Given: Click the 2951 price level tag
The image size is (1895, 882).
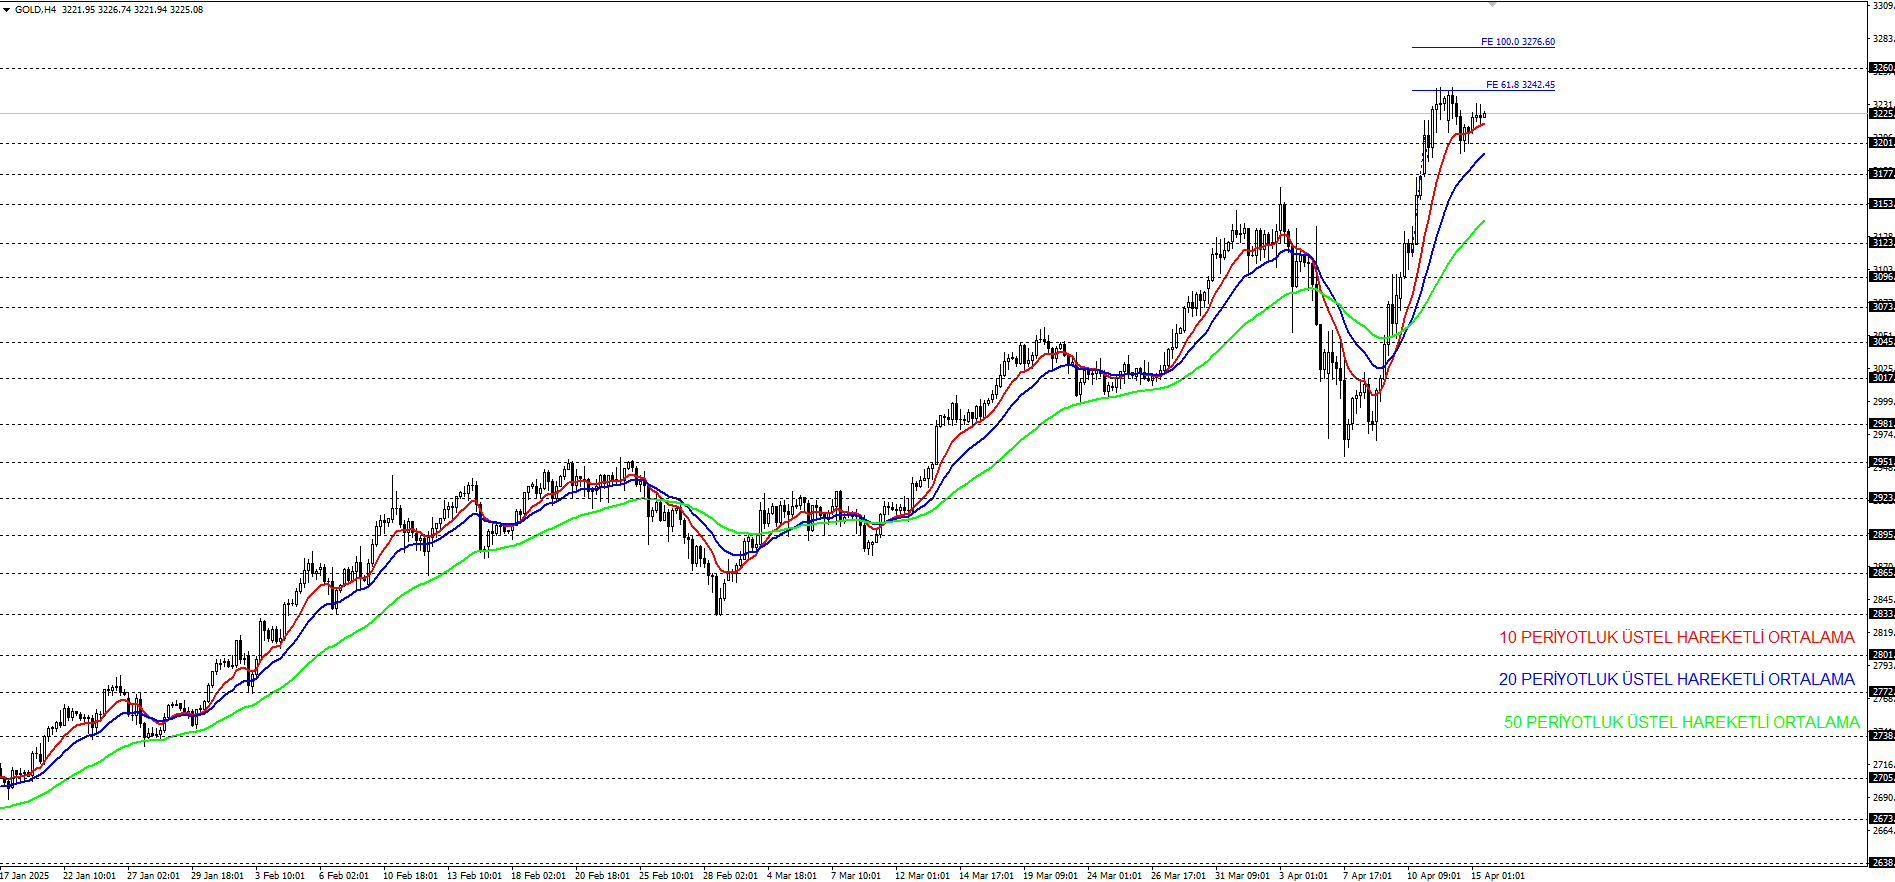Looking at the screenshot, I should (x=1882, y=462).
